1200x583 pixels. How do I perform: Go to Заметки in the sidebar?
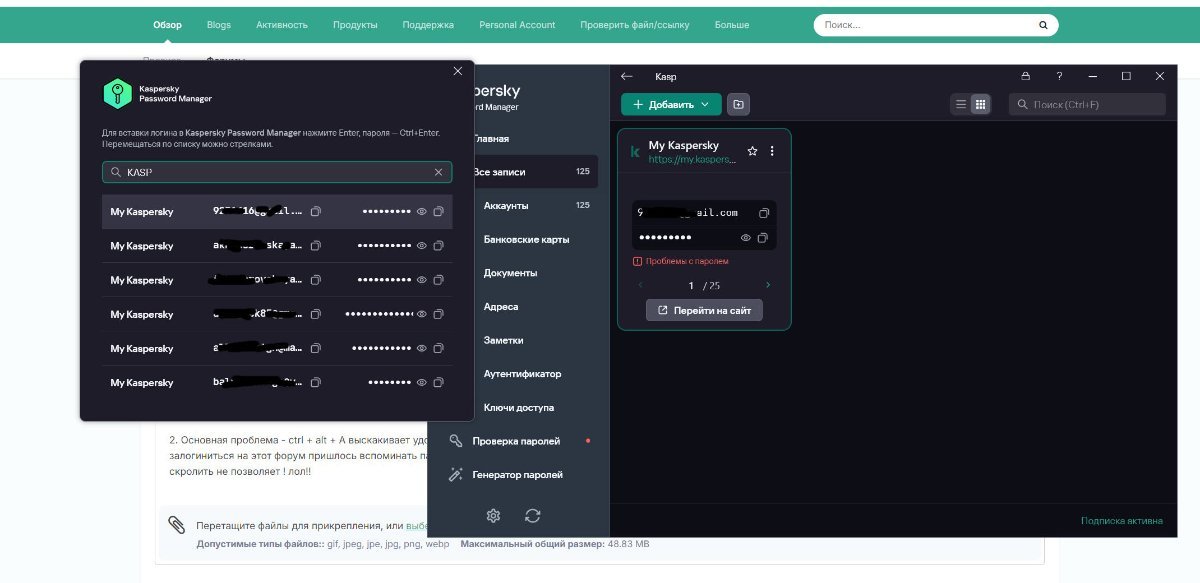[x=503, y=340]
